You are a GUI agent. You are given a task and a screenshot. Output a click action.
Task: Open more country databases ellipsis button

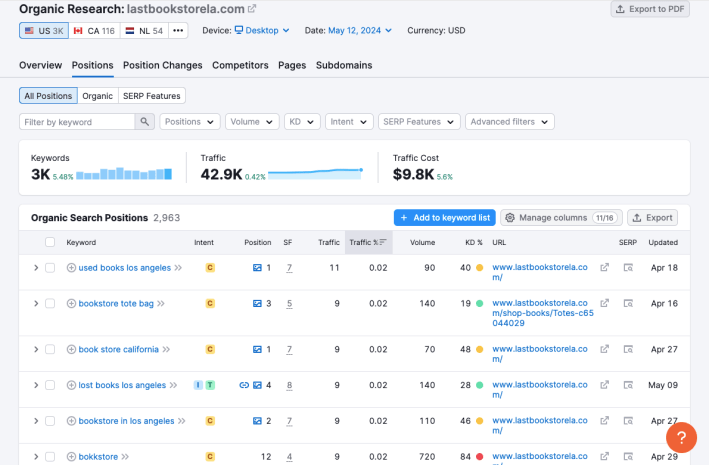pos(178,31)
